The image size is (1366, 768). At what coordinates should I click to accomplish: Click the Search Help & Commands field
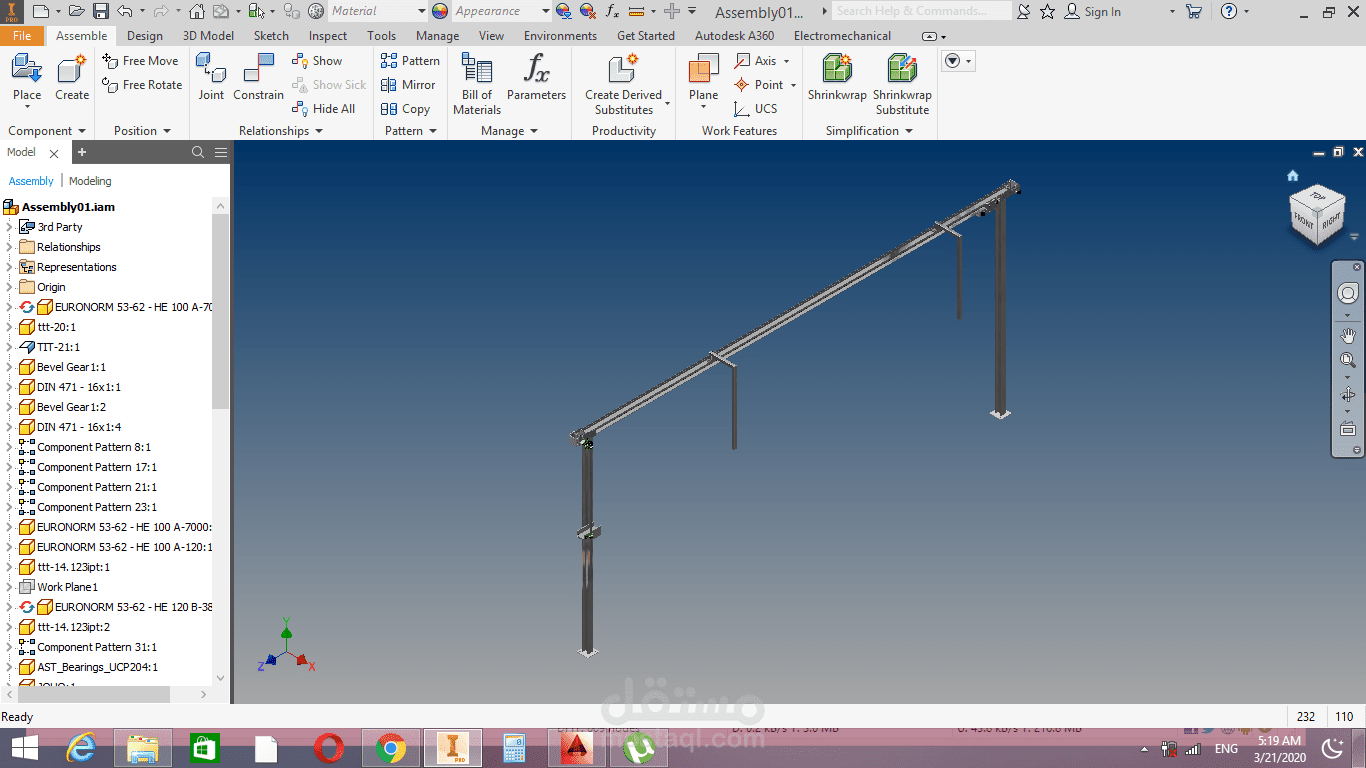922,11
